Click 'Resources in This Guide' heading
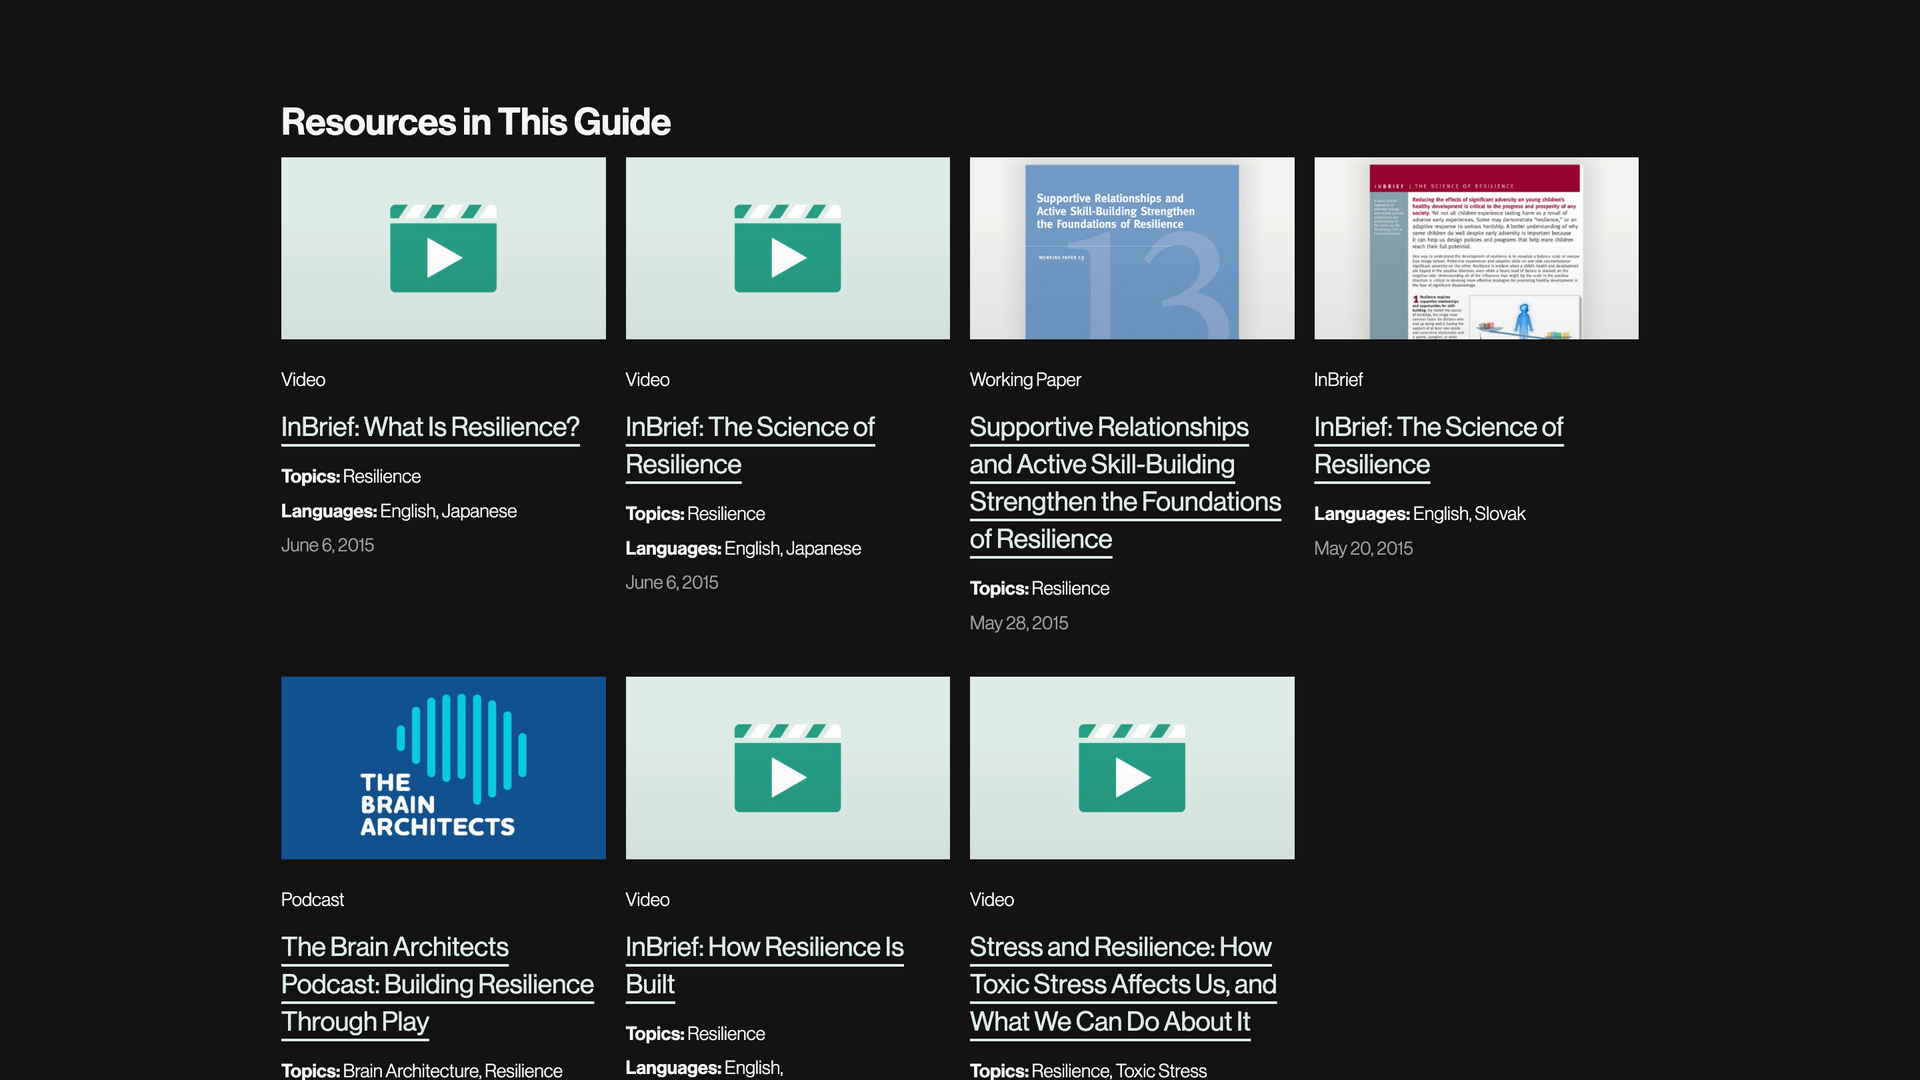 (x=476, y=122)
